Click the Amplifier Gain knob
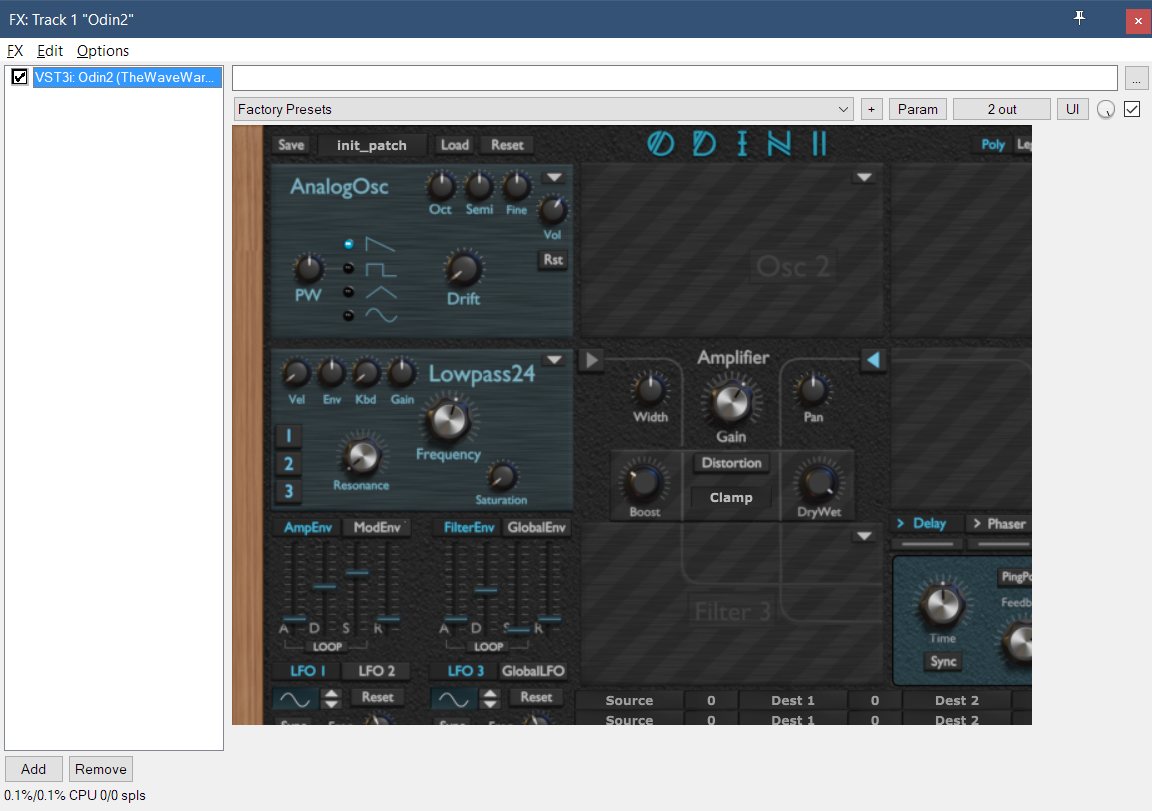1152x811 pixels. pos(731,401)
